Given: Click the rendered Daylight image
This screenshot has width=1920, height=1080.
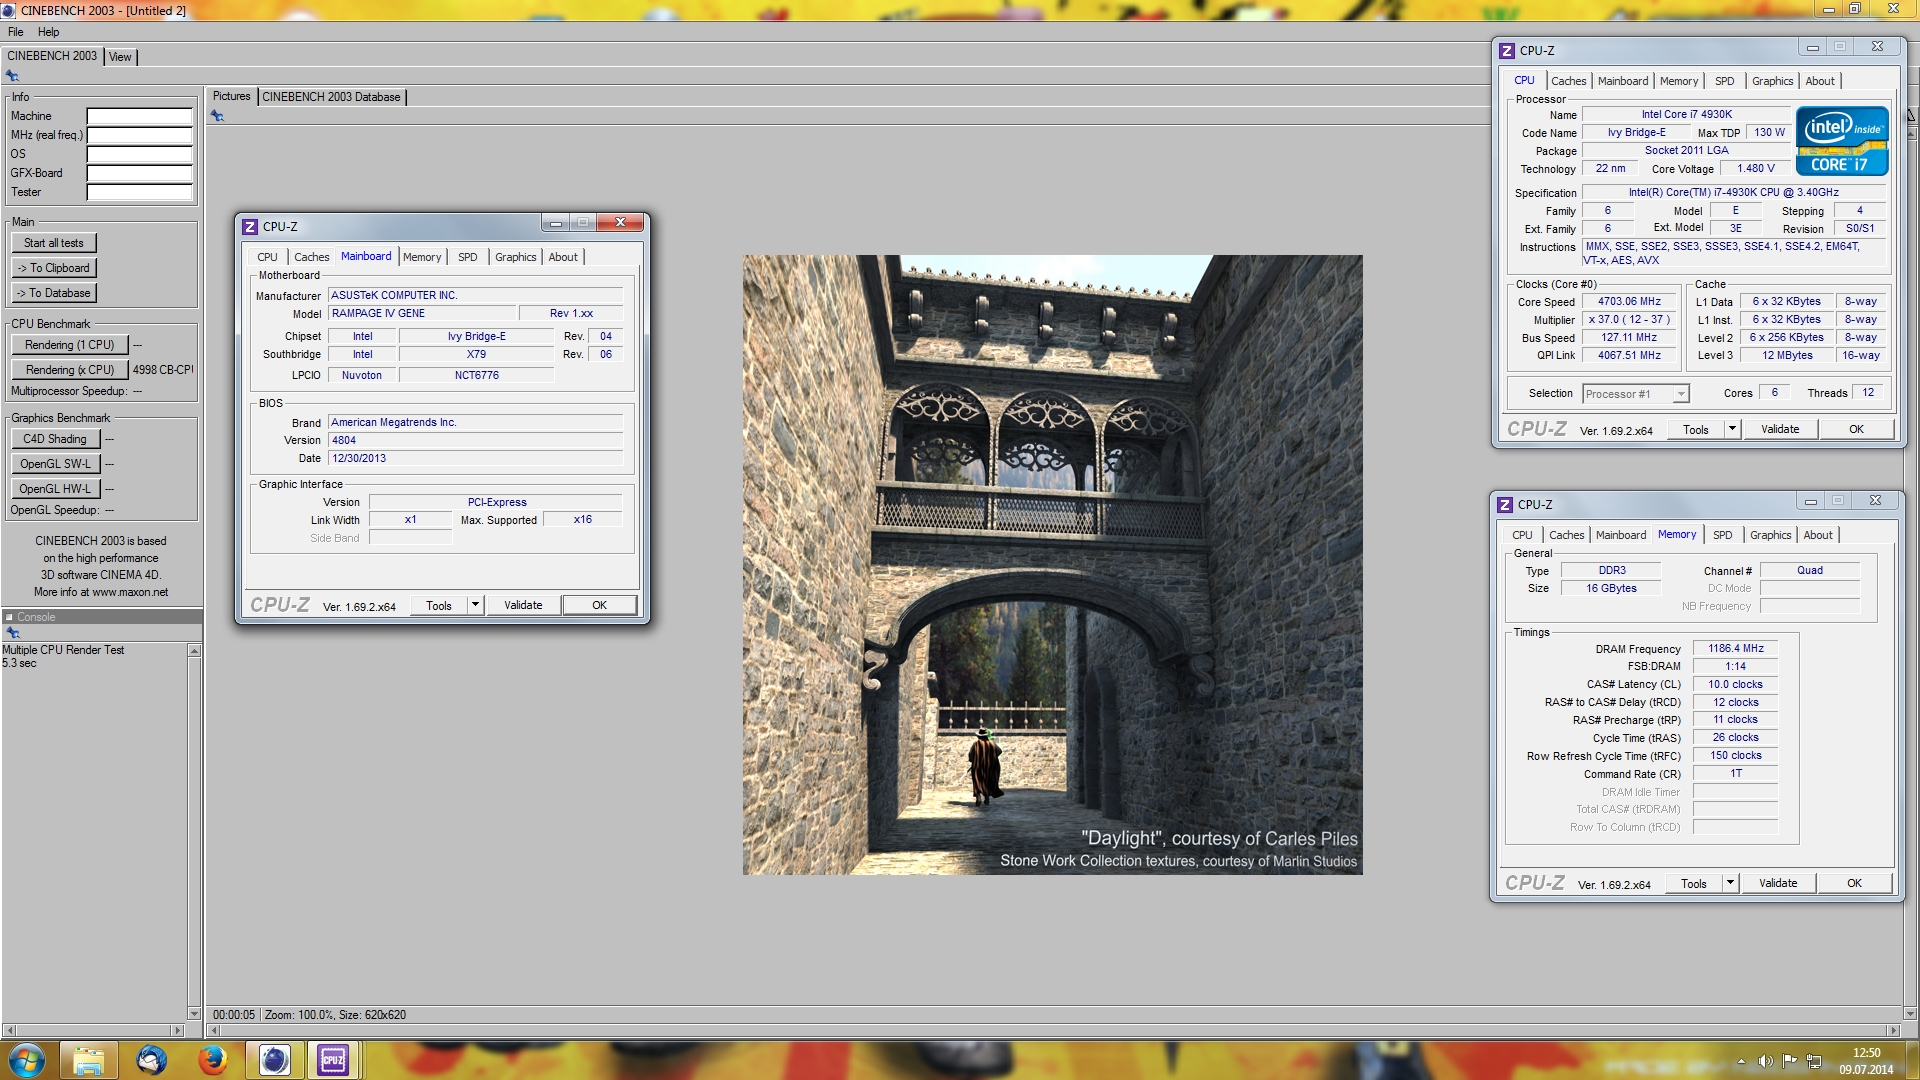Looking at the screenshot, I should [x=1052, y=565].
